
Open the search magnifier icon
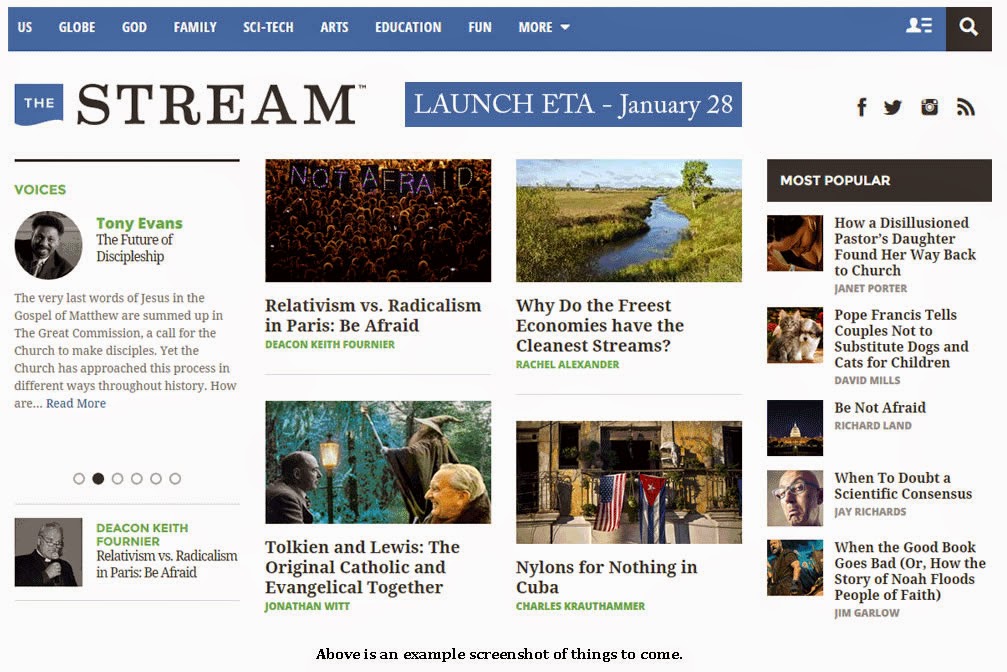tap(968, 27)
